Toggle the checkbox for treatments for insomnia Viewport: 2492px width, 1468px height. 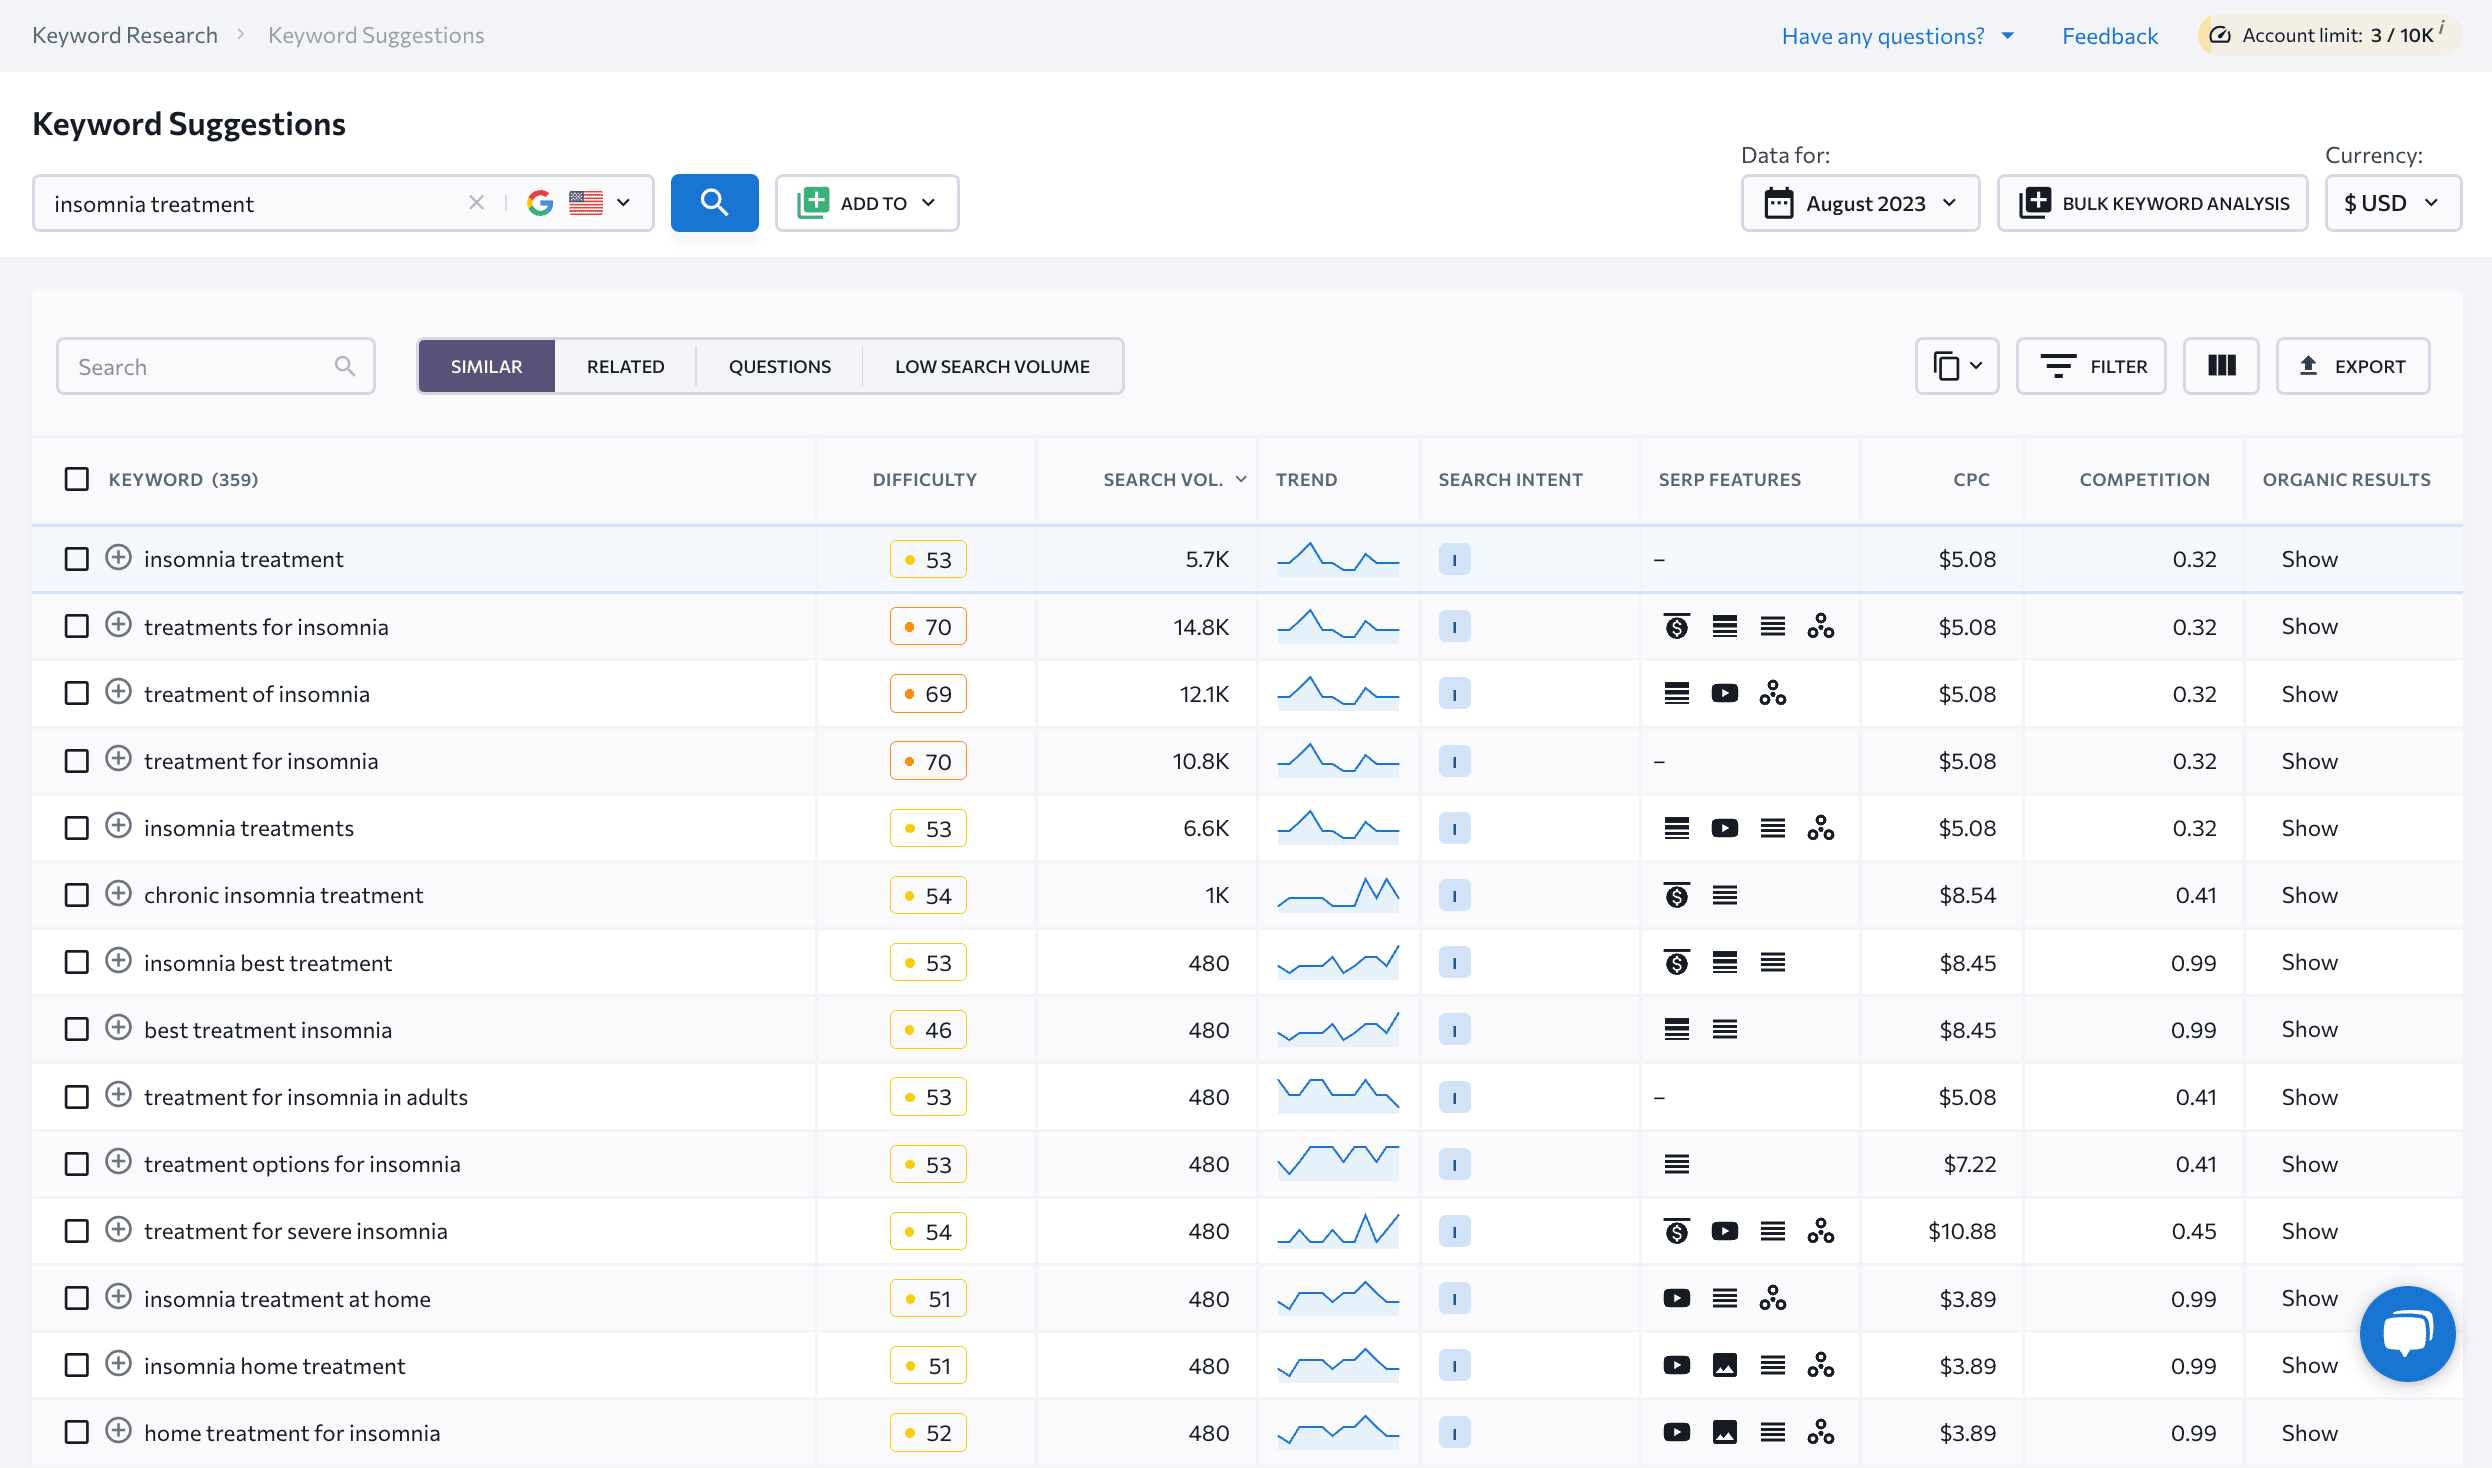coord(79,626)
